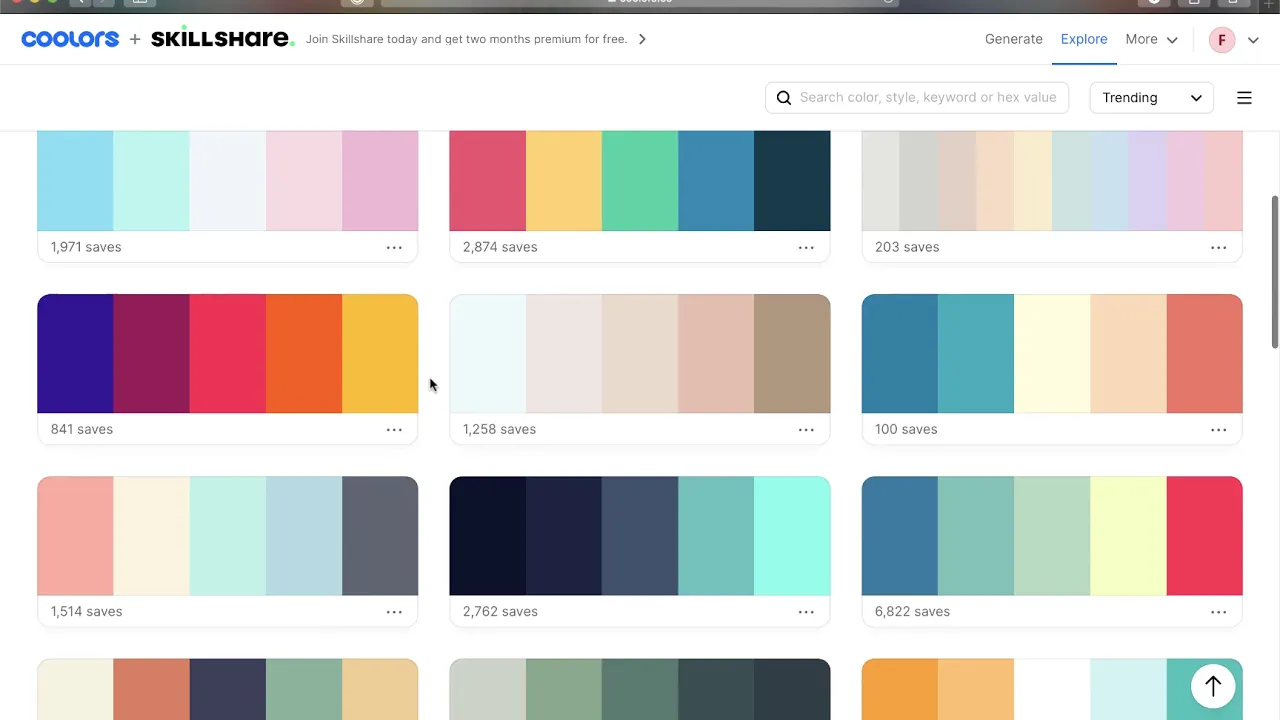Open options for the 203 saves palette
The width and height of the screenshot is (1280, 720).
click(x=1218, y=247)
